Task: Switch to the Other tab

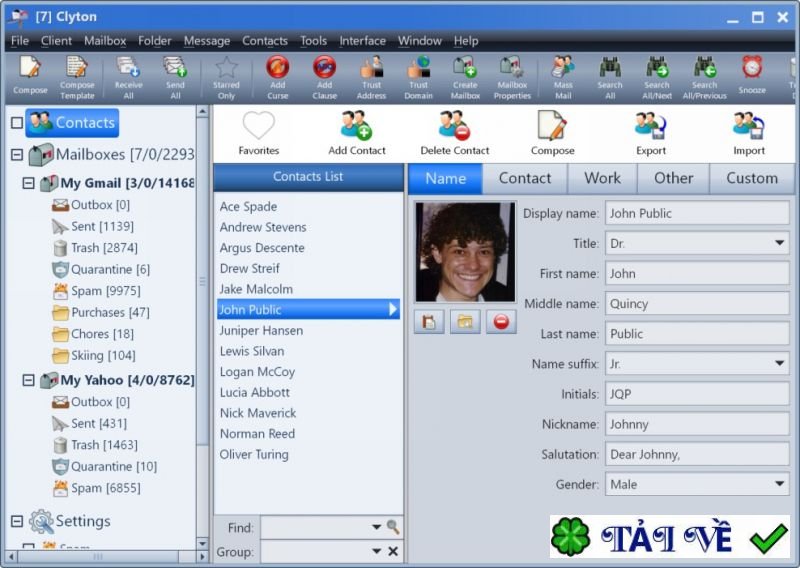Action: click(x=673, y=179)
